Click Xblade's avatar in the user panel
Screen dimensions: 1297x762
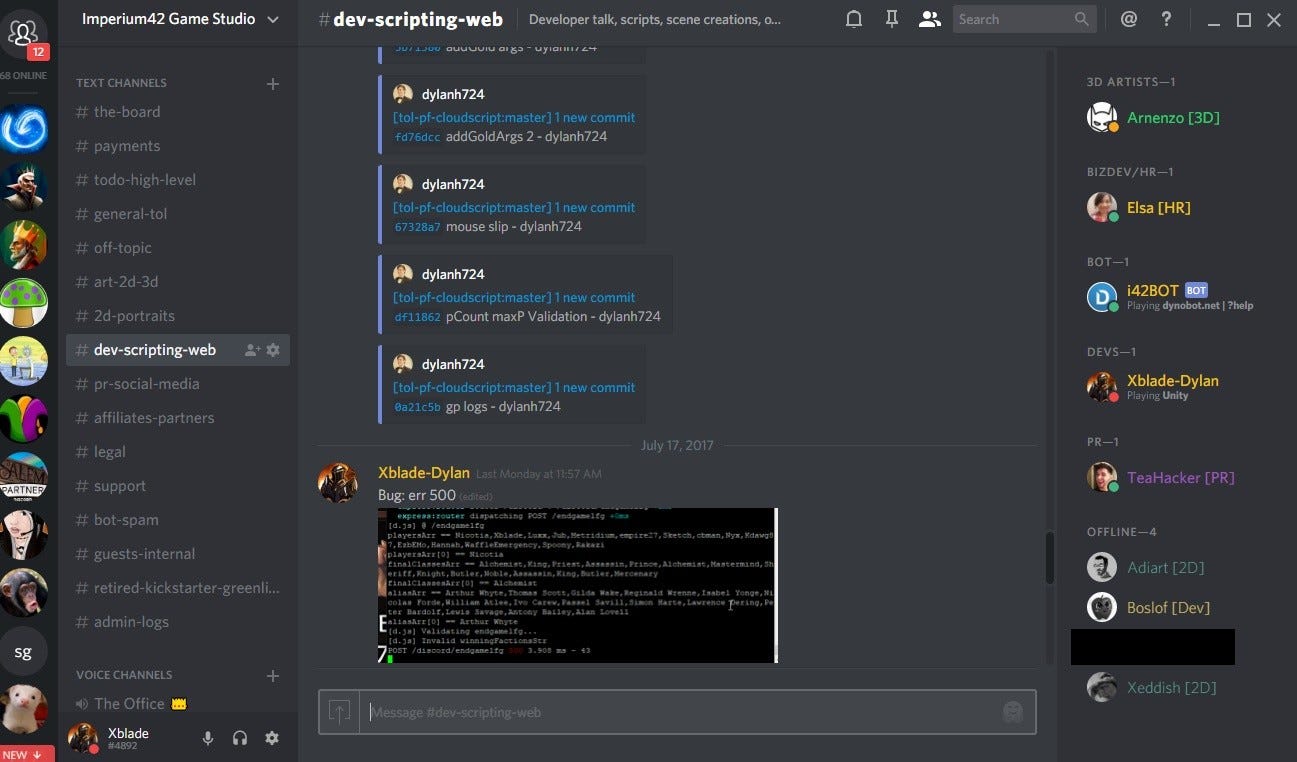pyautogui.click(x=82, y=738)
